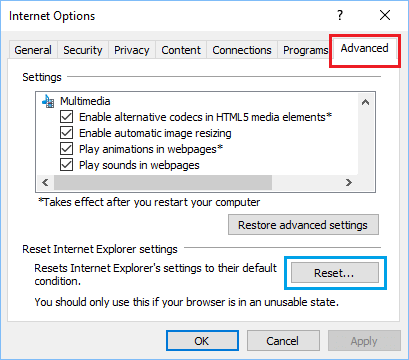
Task: Click the horizontal scroll right arrow
Action: 349,182
